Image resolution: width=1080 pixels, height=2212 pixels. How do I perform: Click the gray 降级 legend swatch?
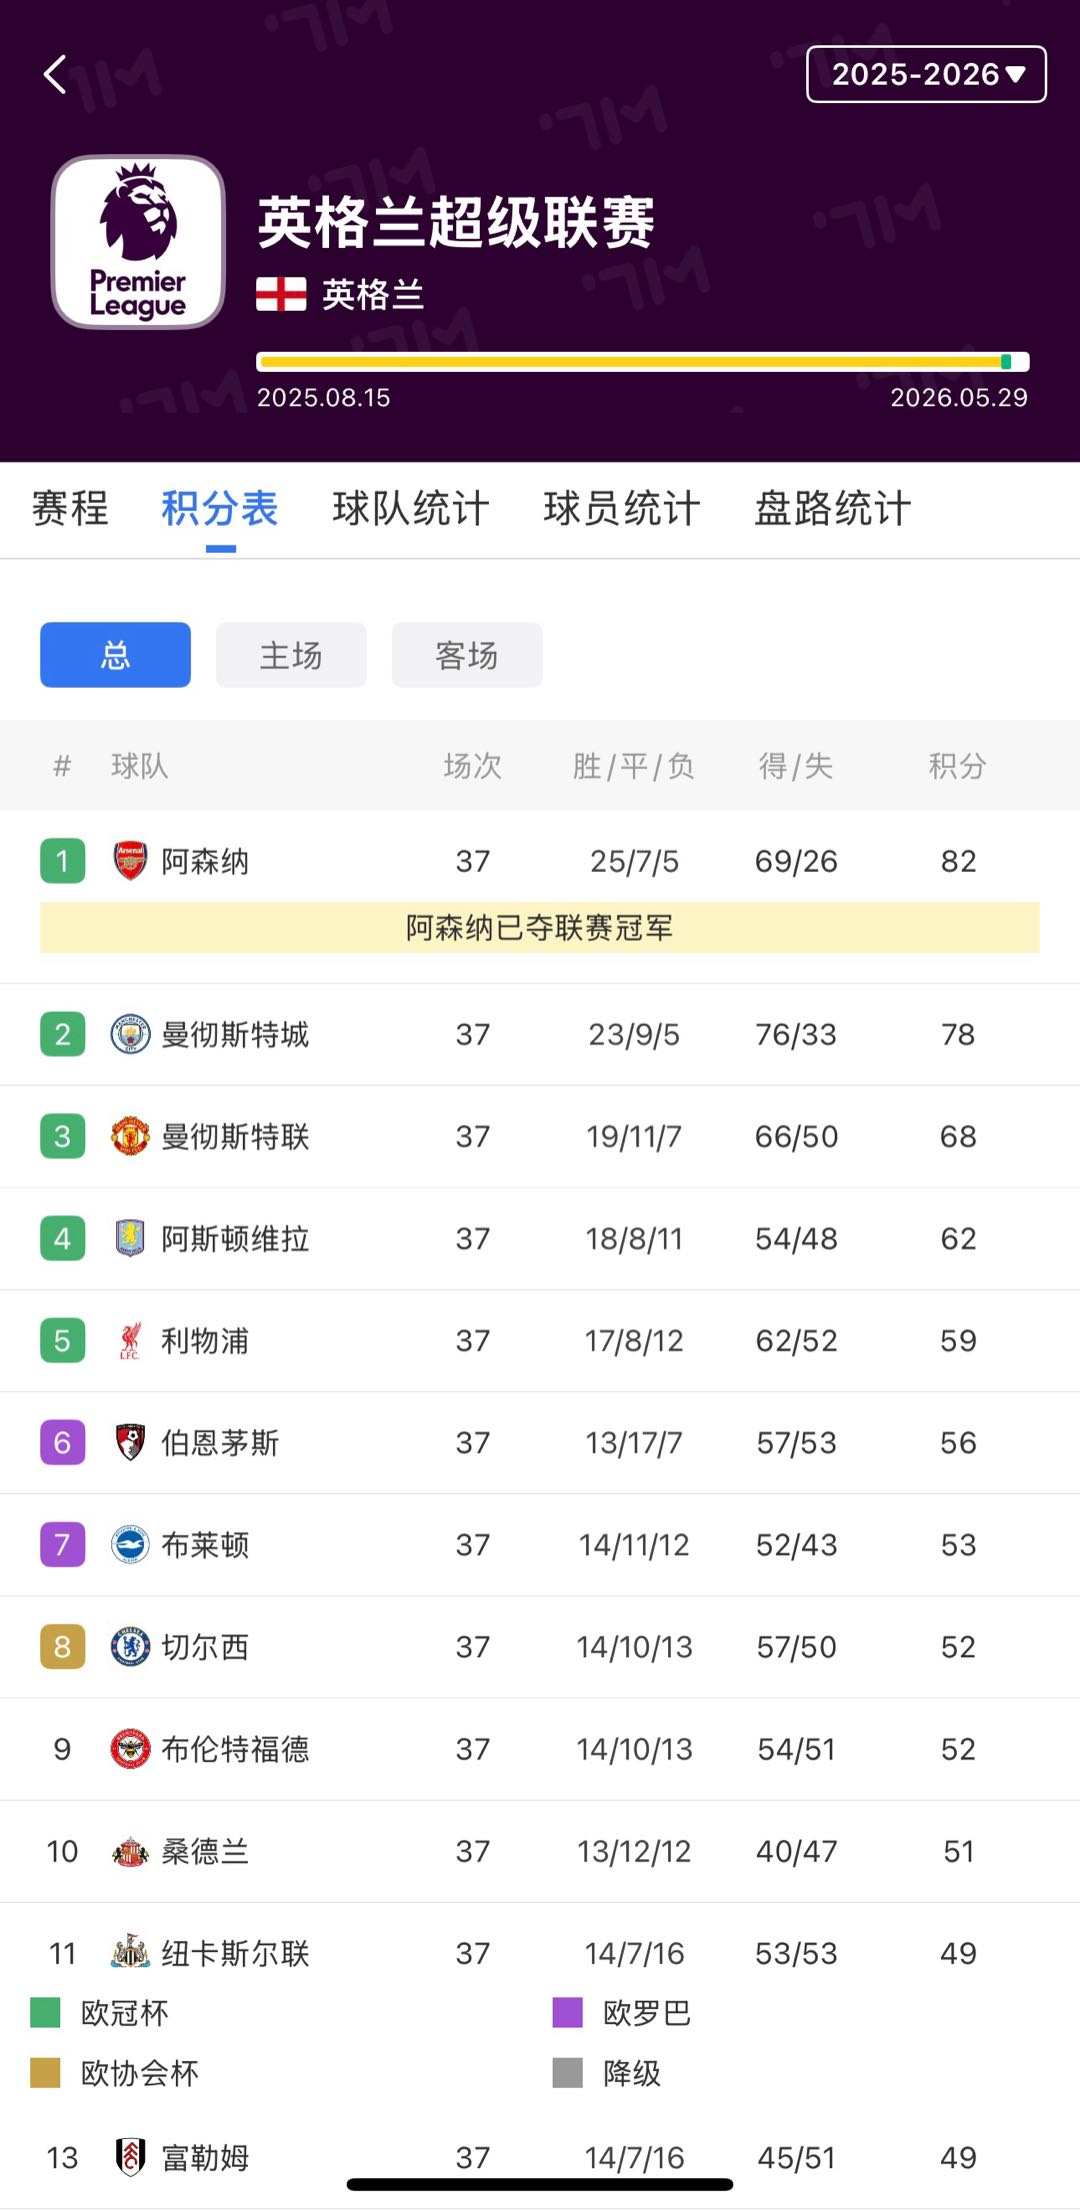(x=568, y=2072)
